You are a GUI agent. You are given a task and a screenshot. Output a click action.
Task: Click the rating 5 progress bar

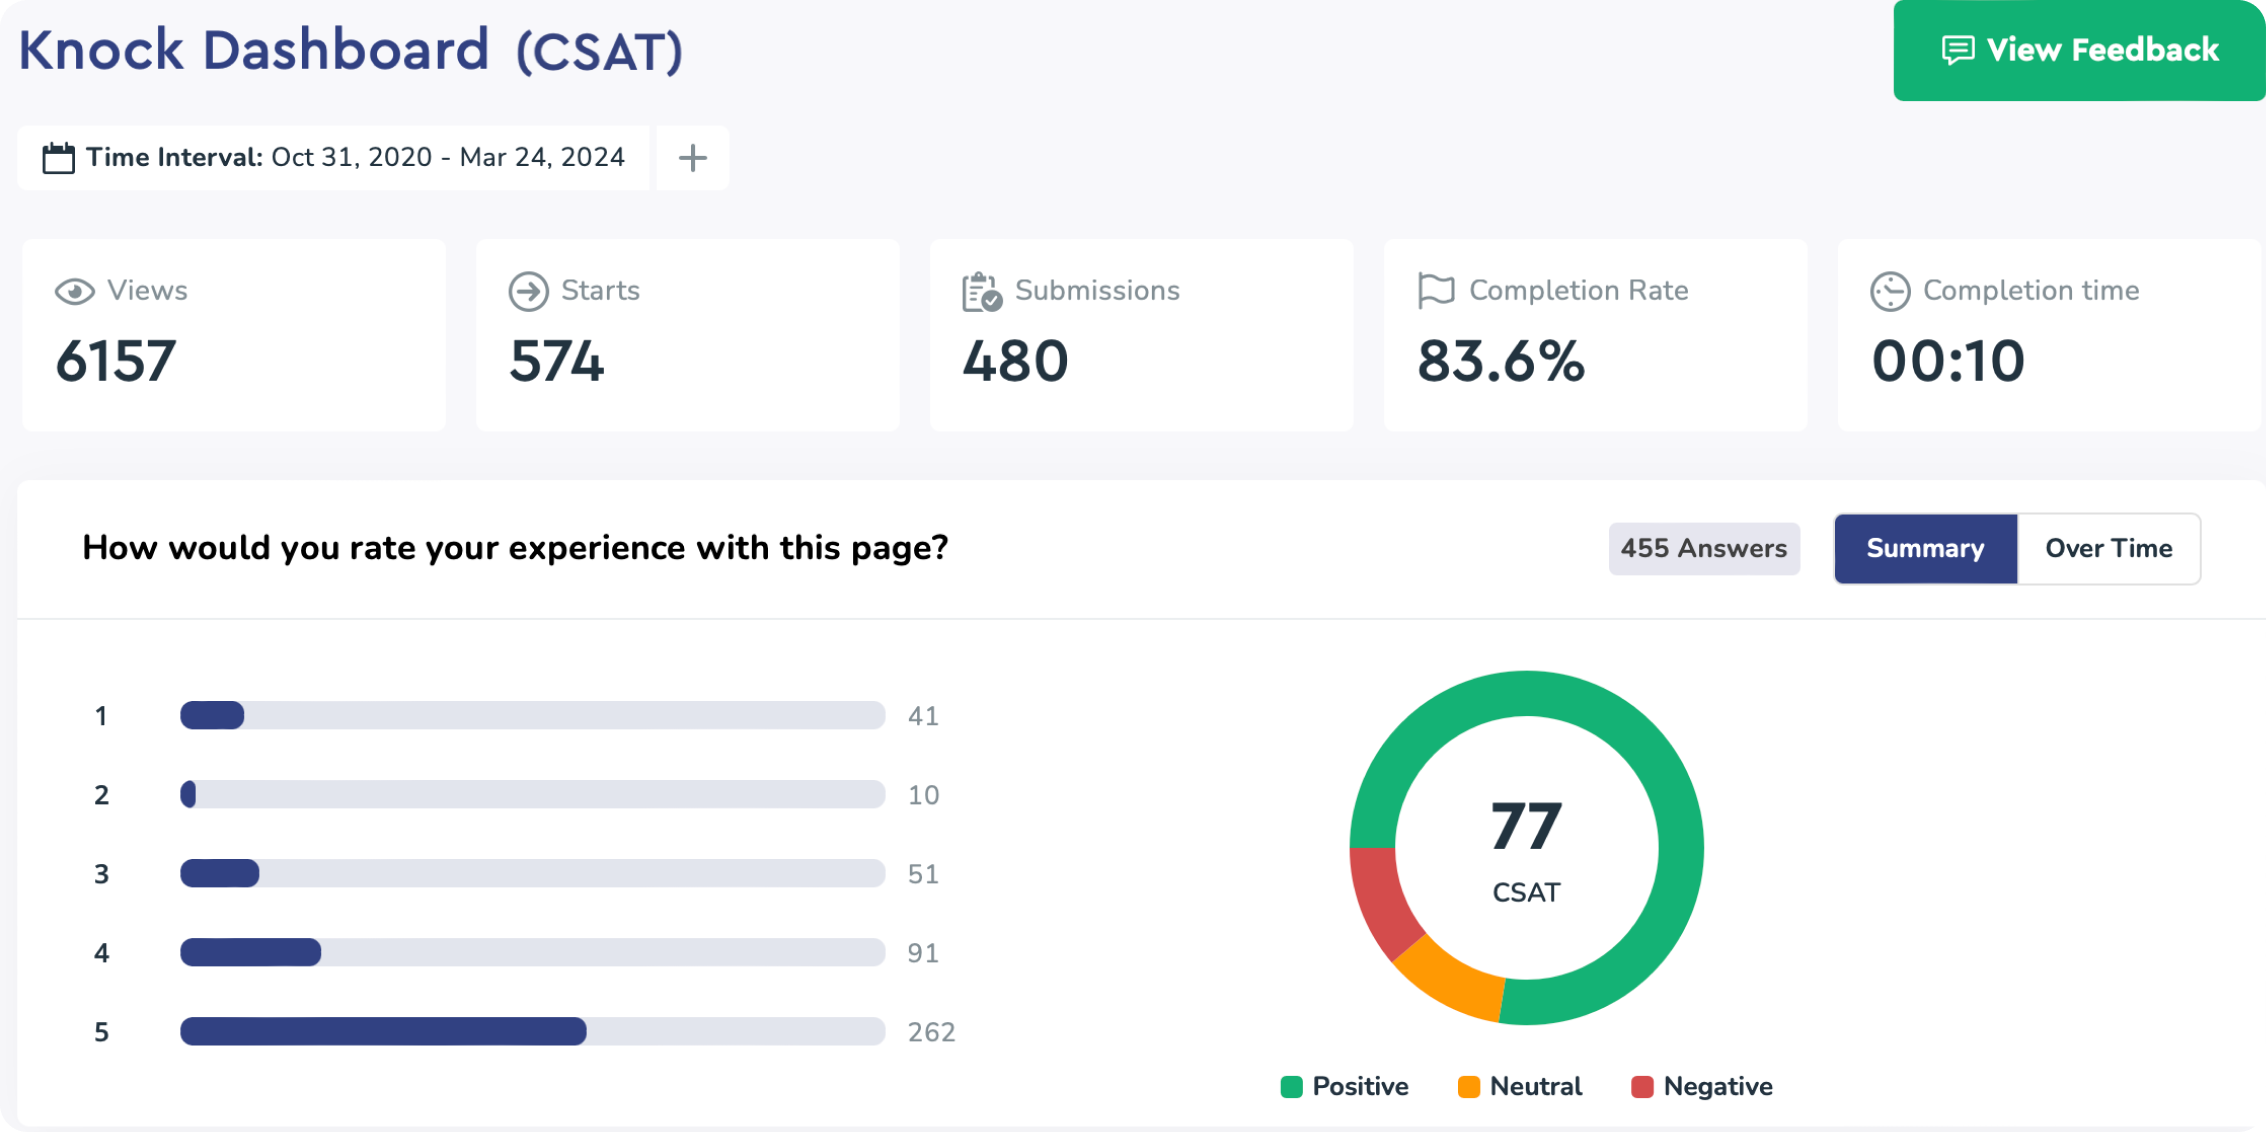click(x=531, y=1031)
